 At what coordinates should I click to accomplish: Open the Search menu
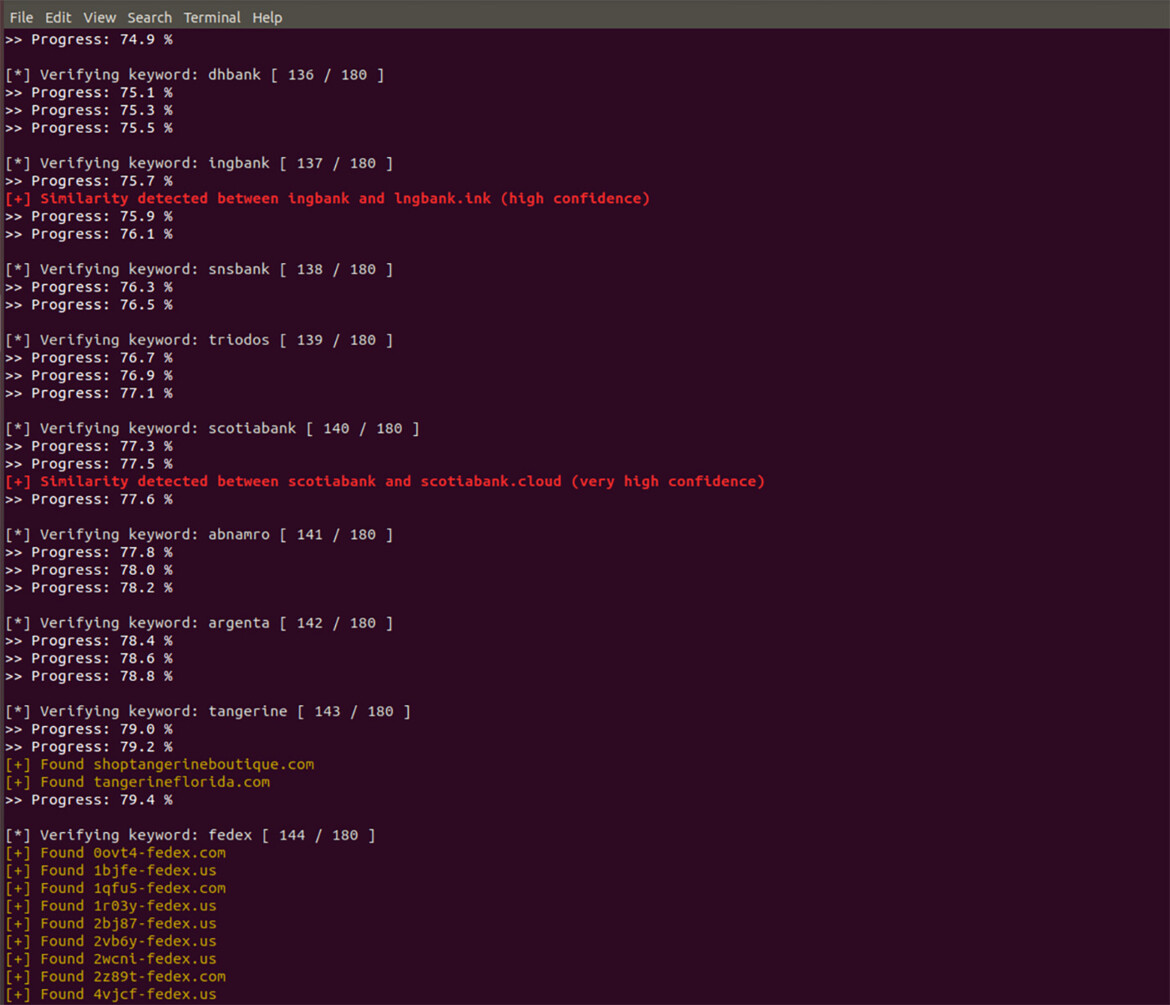tap(149, 17)
